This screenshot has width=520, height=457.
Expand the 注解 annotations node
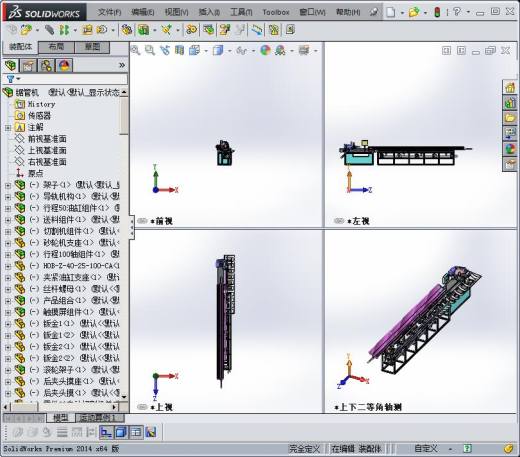point(8,127)
